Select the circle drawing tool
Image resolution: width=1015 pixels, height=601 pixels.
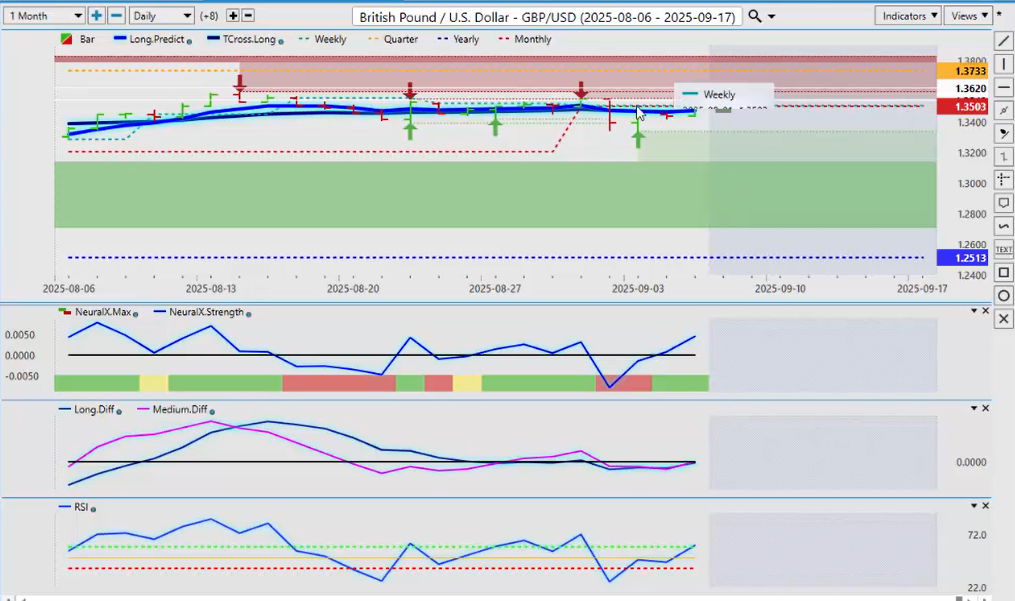[x=1004, y=296]
